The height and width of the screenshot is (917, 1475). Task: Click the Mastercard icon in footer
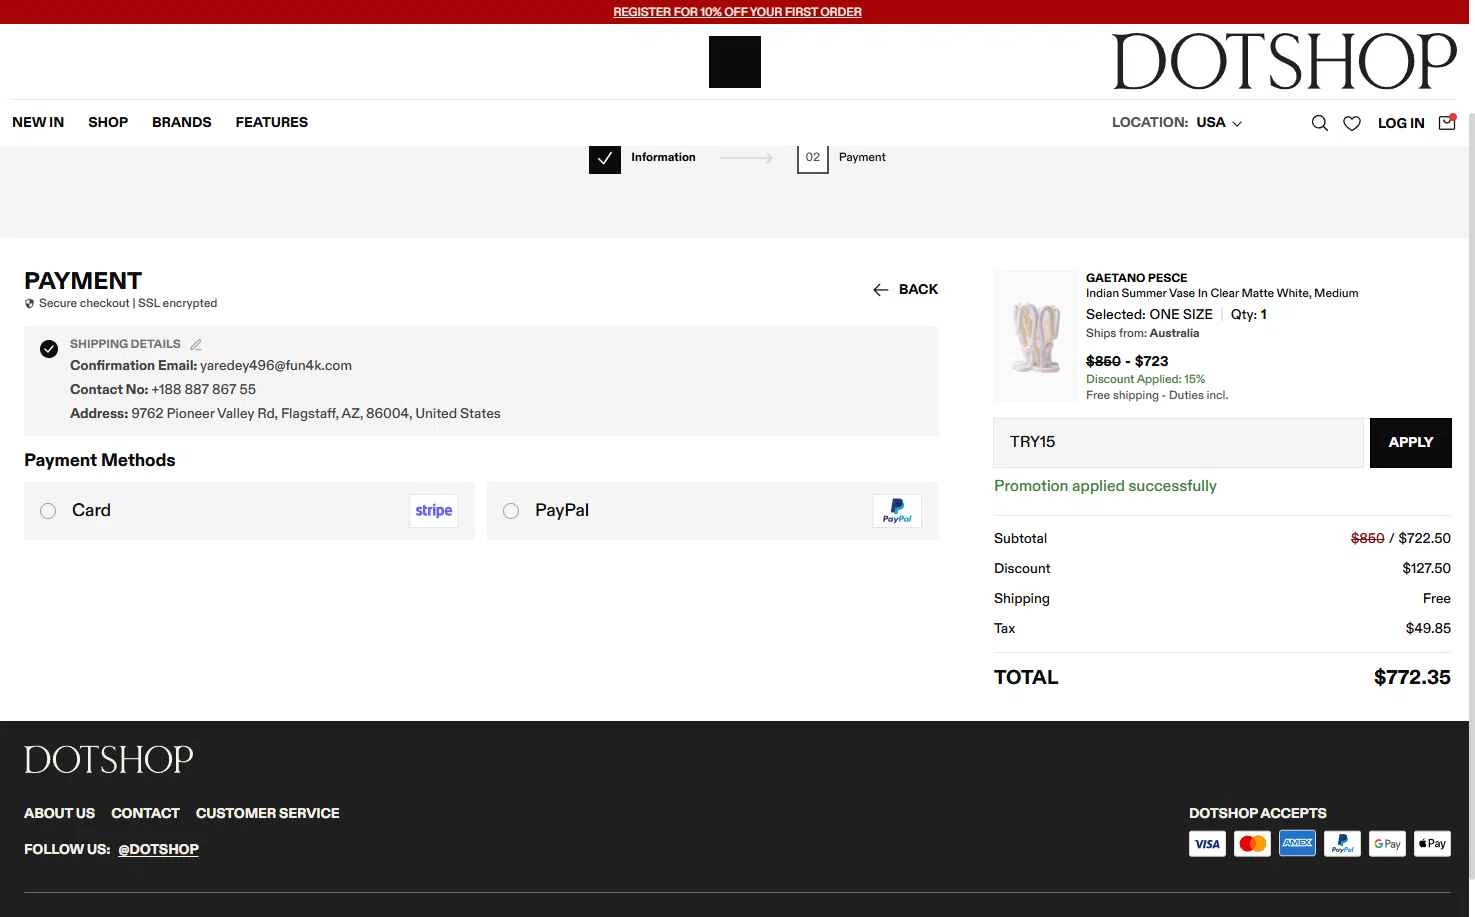(x=1252, y=844)
